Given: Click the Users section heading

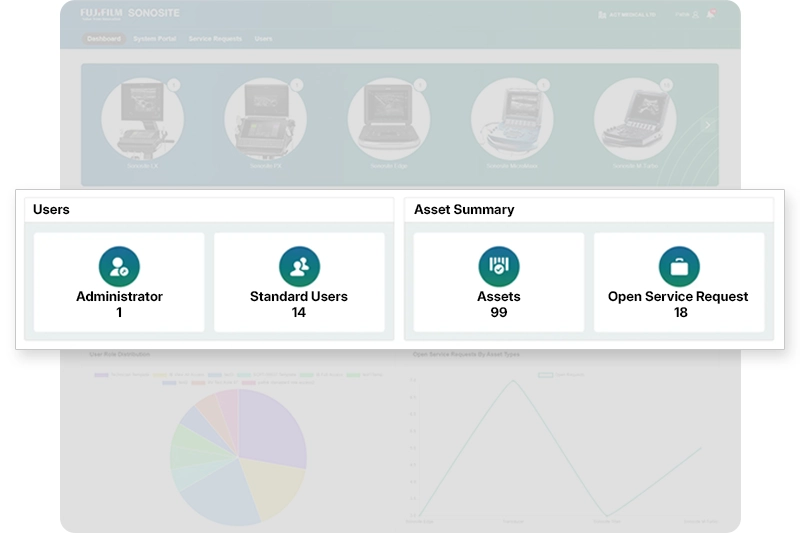Looking at the screenshot, I should pyautogui.click(x=51, y=210).
